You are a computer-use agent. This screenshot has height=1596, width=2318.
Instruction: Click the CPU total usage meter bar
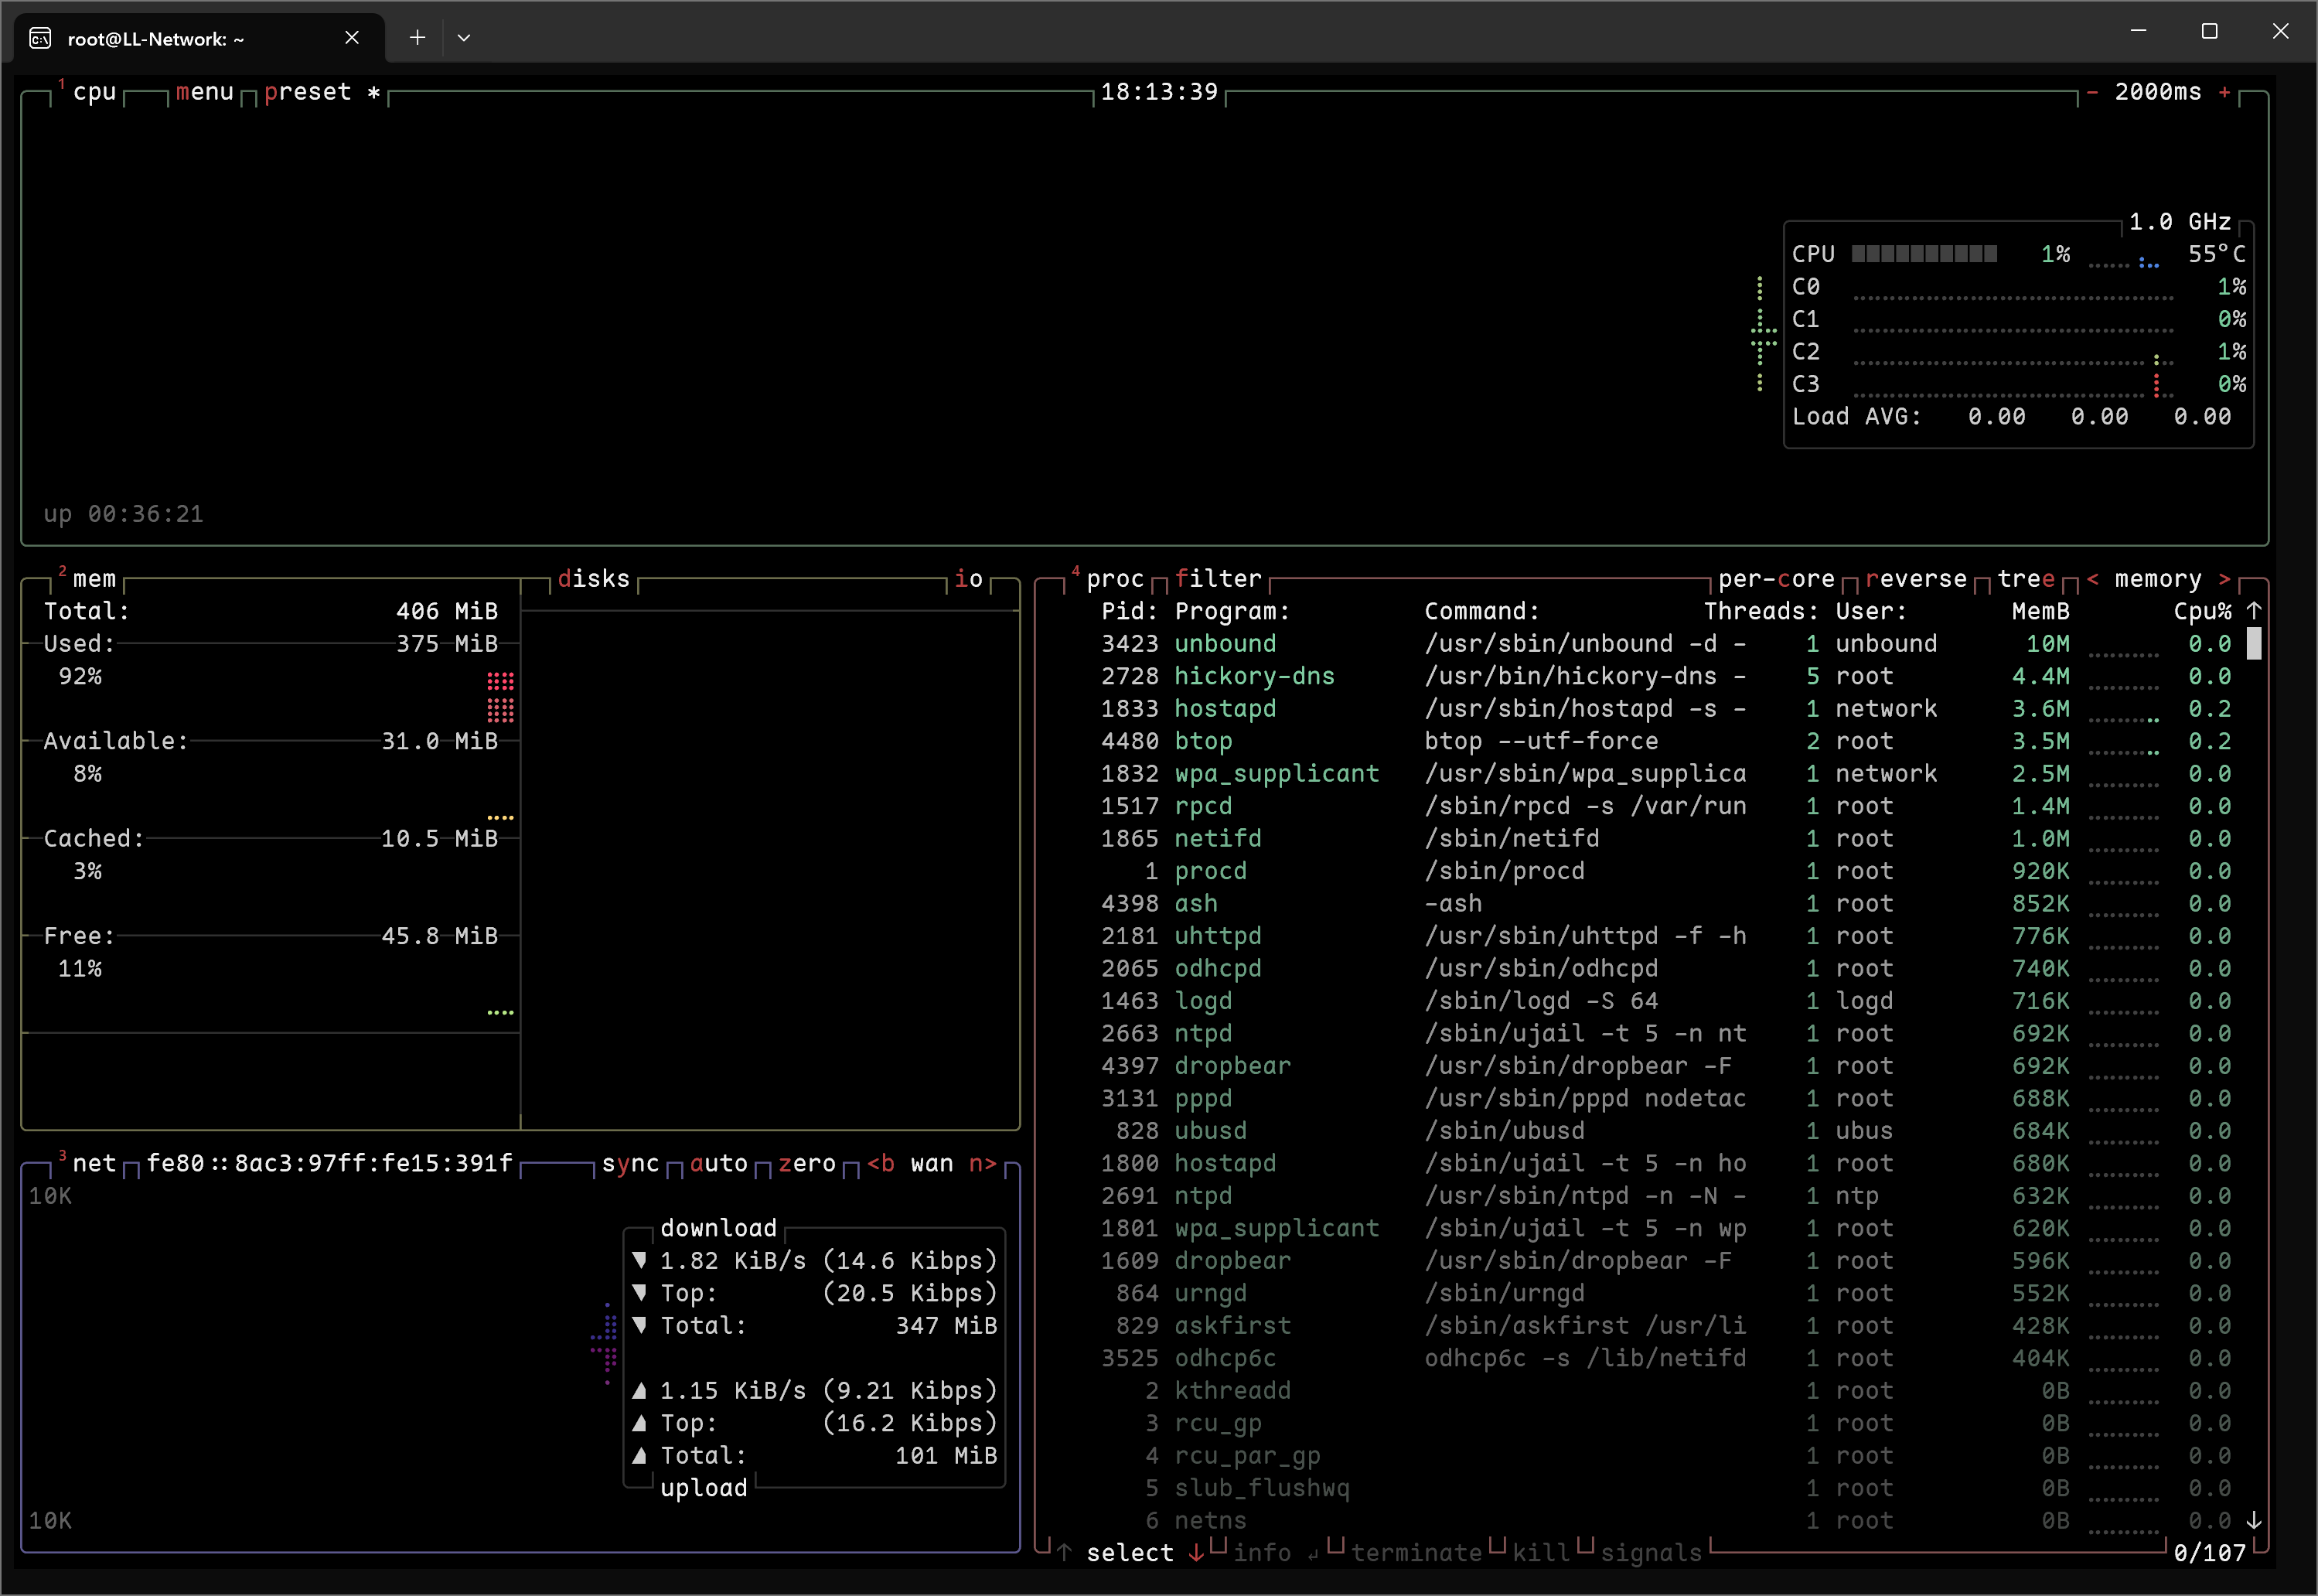click(1924, 254)
